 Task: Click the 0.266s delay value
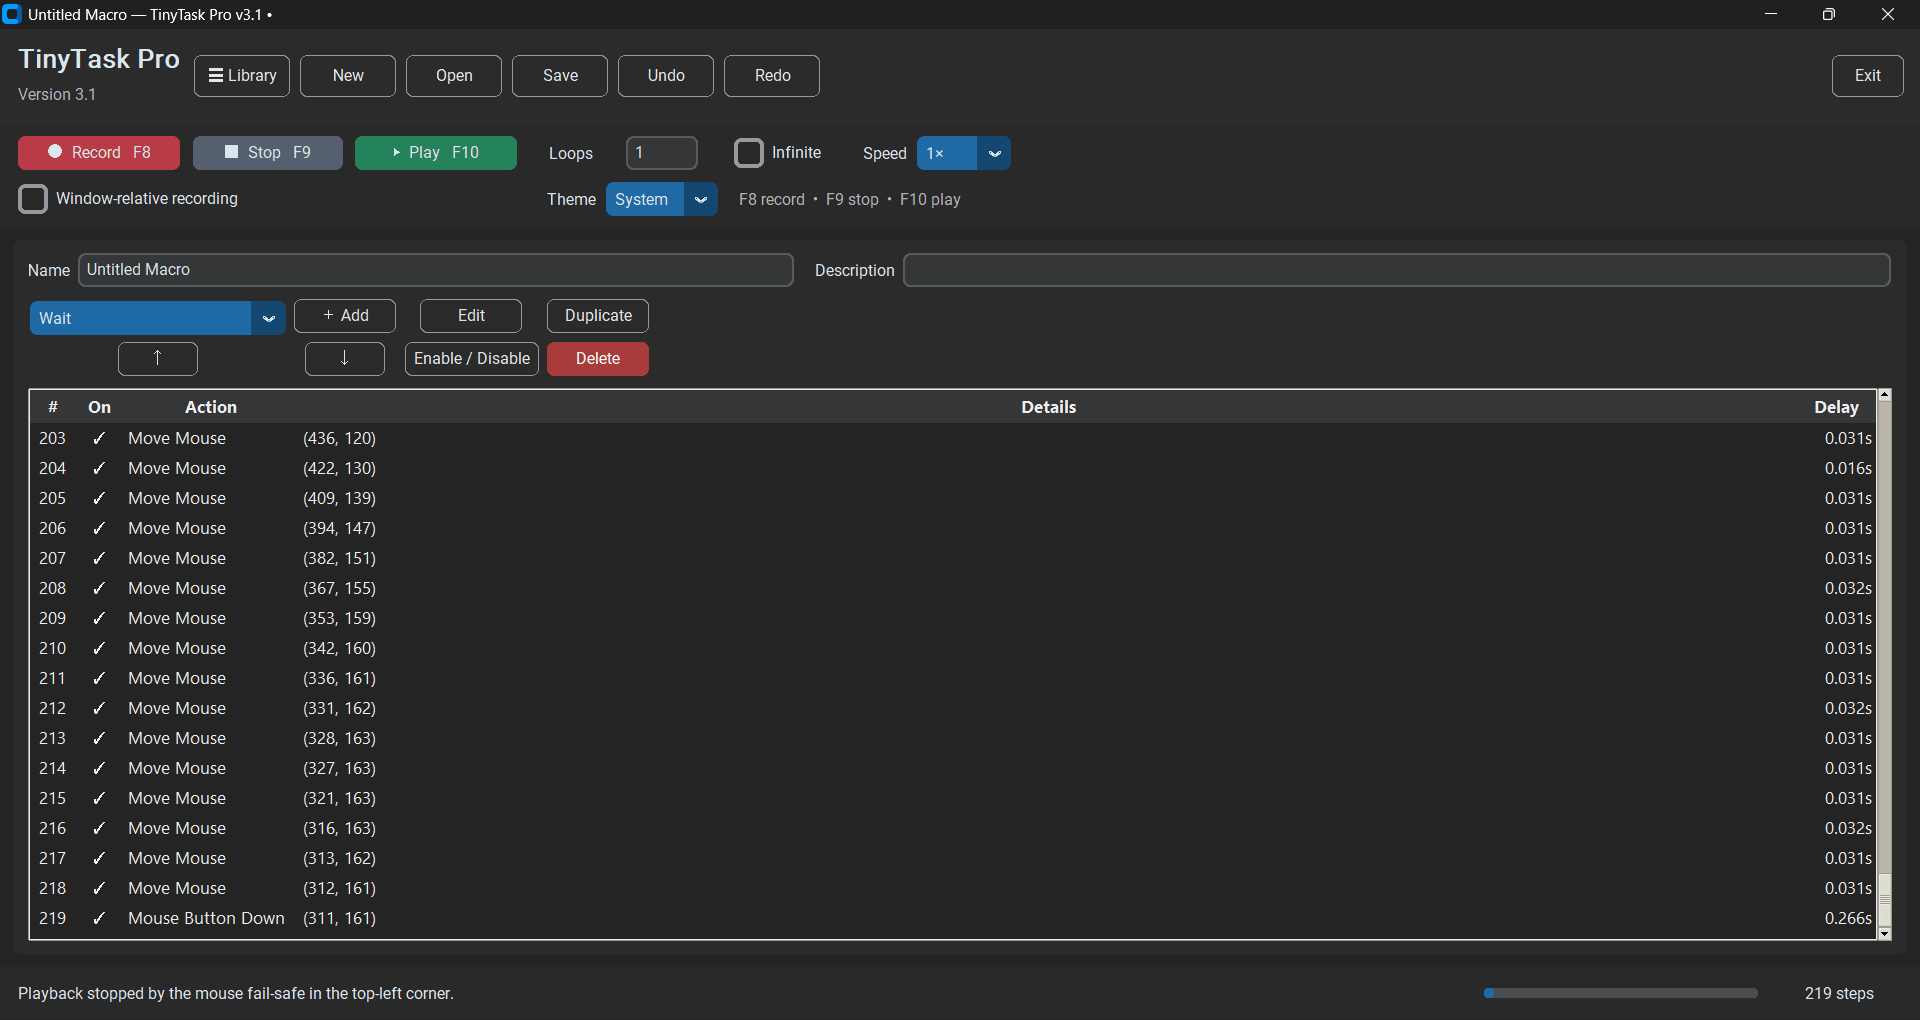(1848, 918)
